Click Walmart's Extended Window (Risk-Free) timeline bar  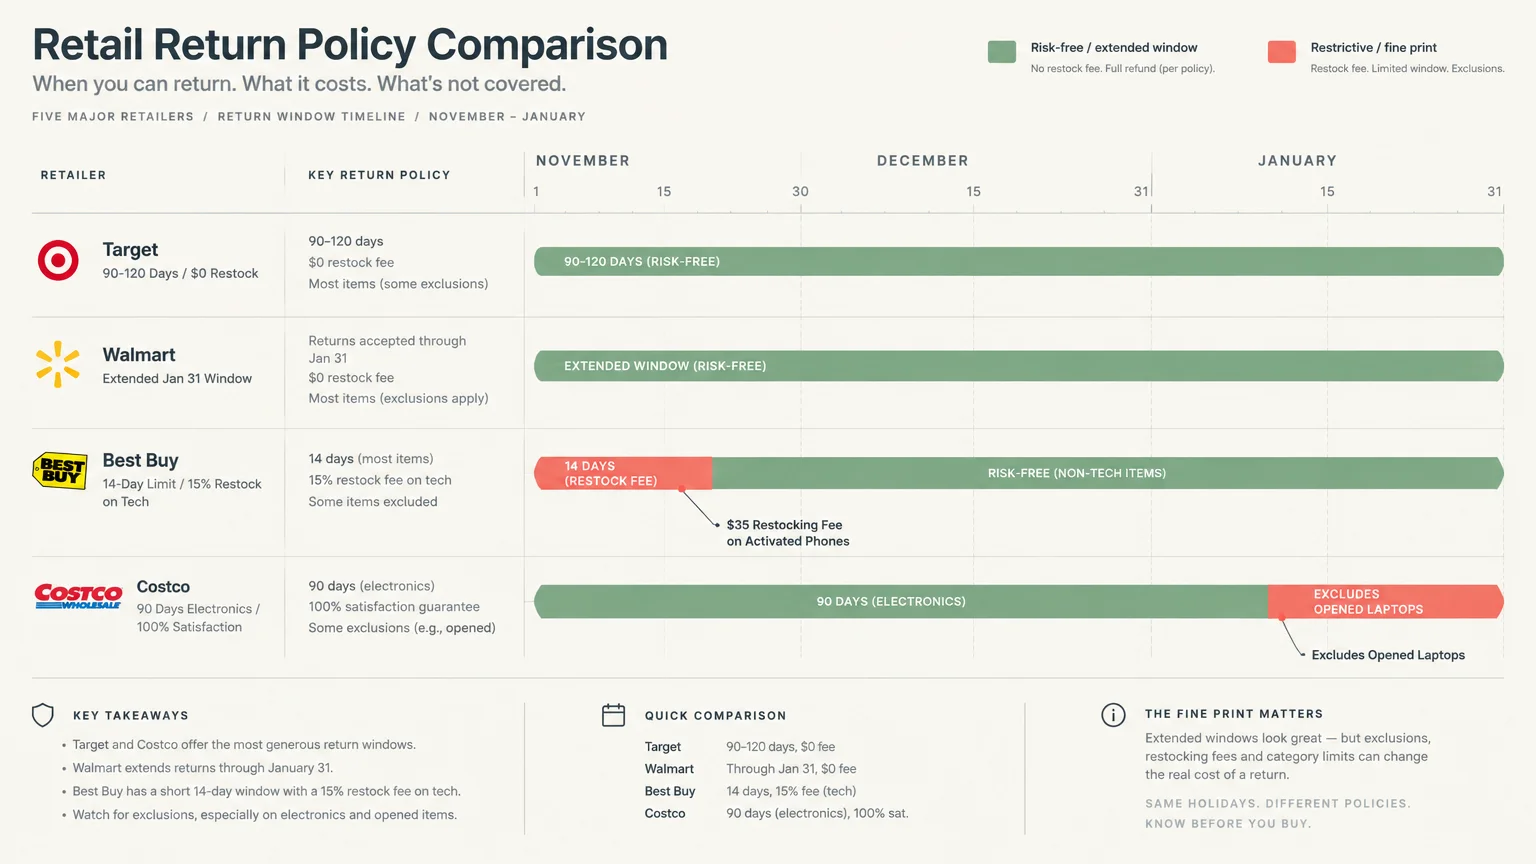(x=1019, y=366)
